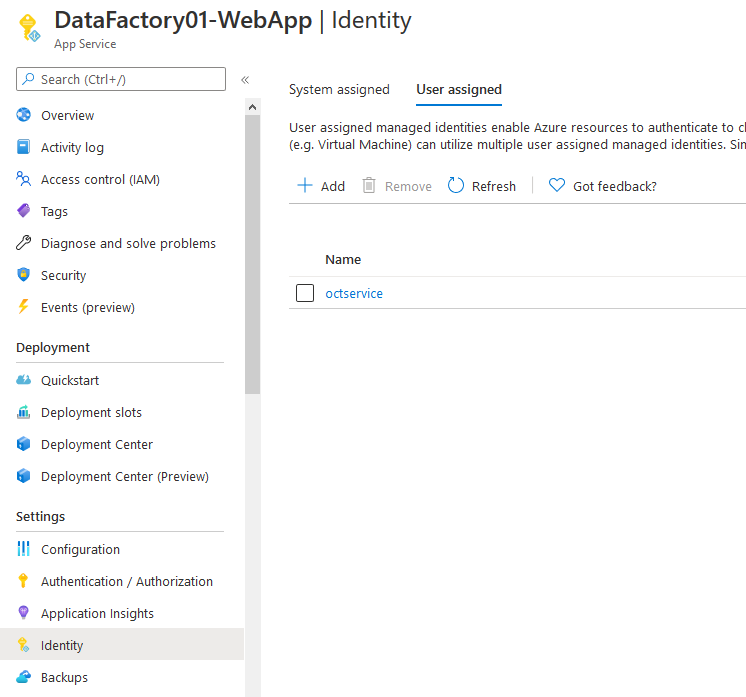Refresh the identity list

tap(482, 186)
